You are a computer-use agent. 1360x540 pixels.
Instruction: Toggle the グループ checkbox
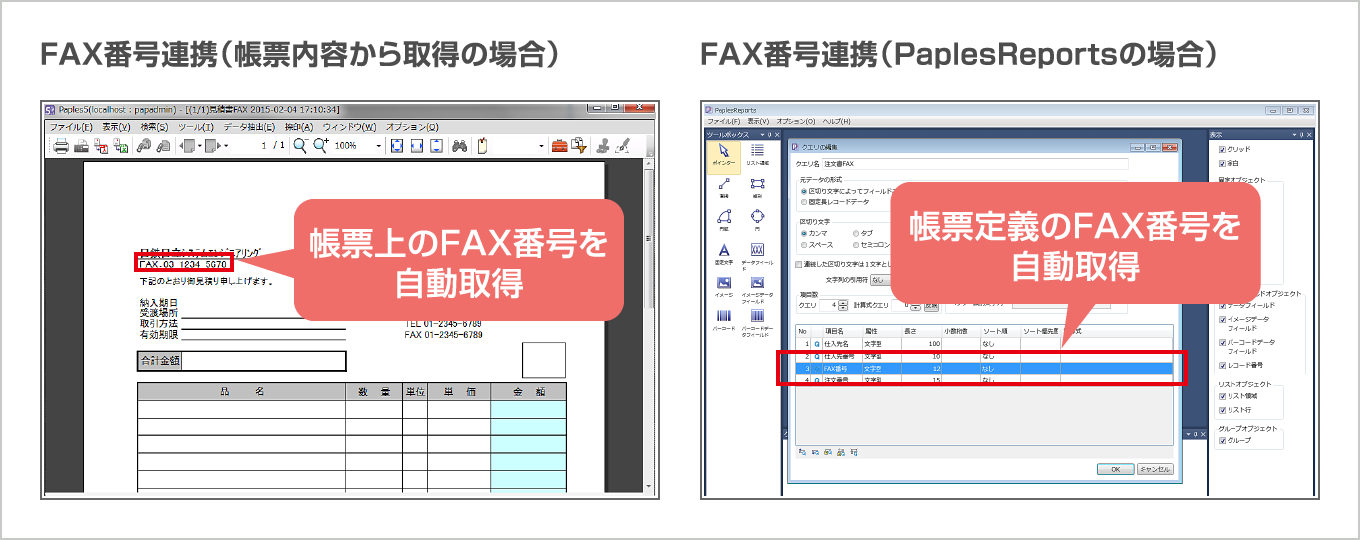[1222, 441]
